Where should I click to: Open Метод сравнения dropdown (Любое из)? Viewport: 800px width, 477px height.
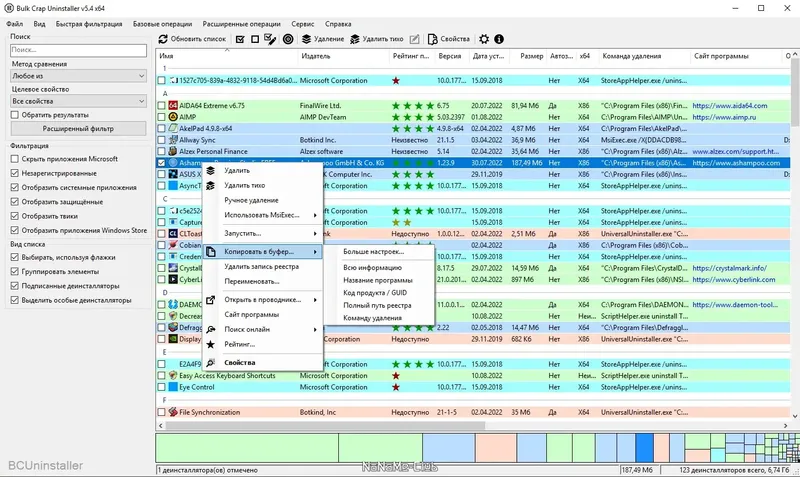click(x=79, y=76)
